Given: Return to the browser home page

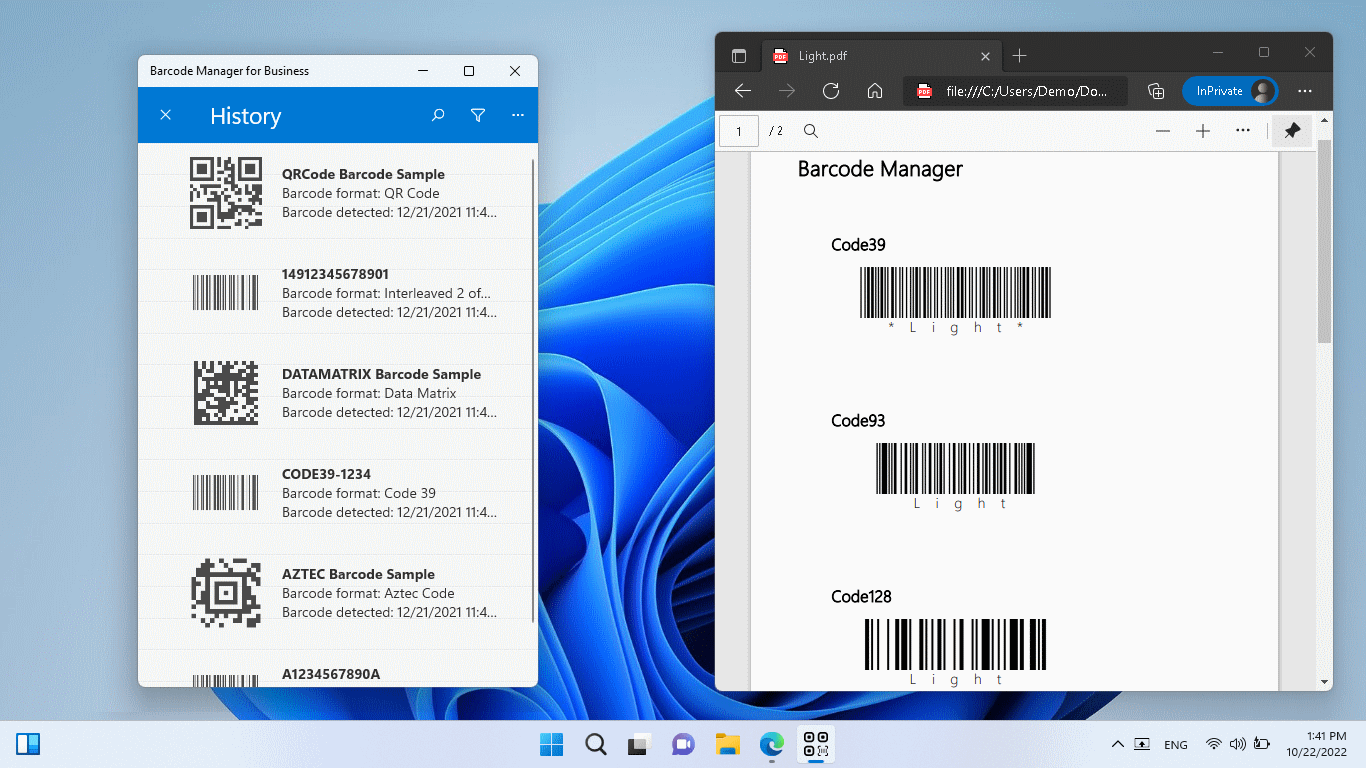Looking at the screenshot, I should (875, 90).
